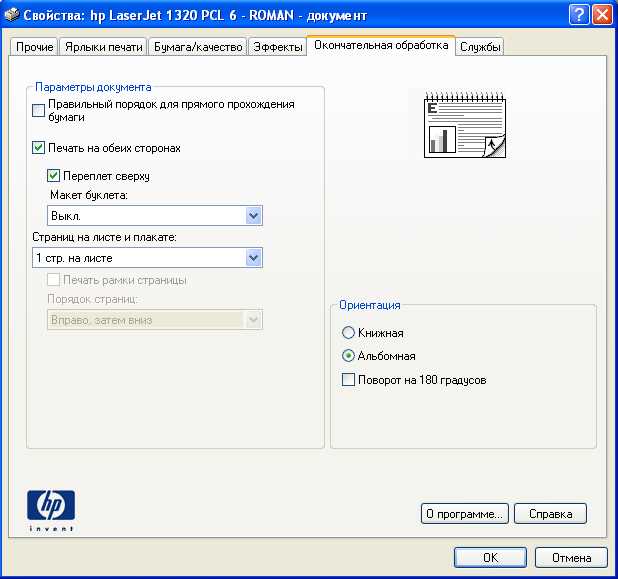The height and width of the screenshot is (579, 618).
Task: Select Альбомная orientation radio button
Action: 348,356
